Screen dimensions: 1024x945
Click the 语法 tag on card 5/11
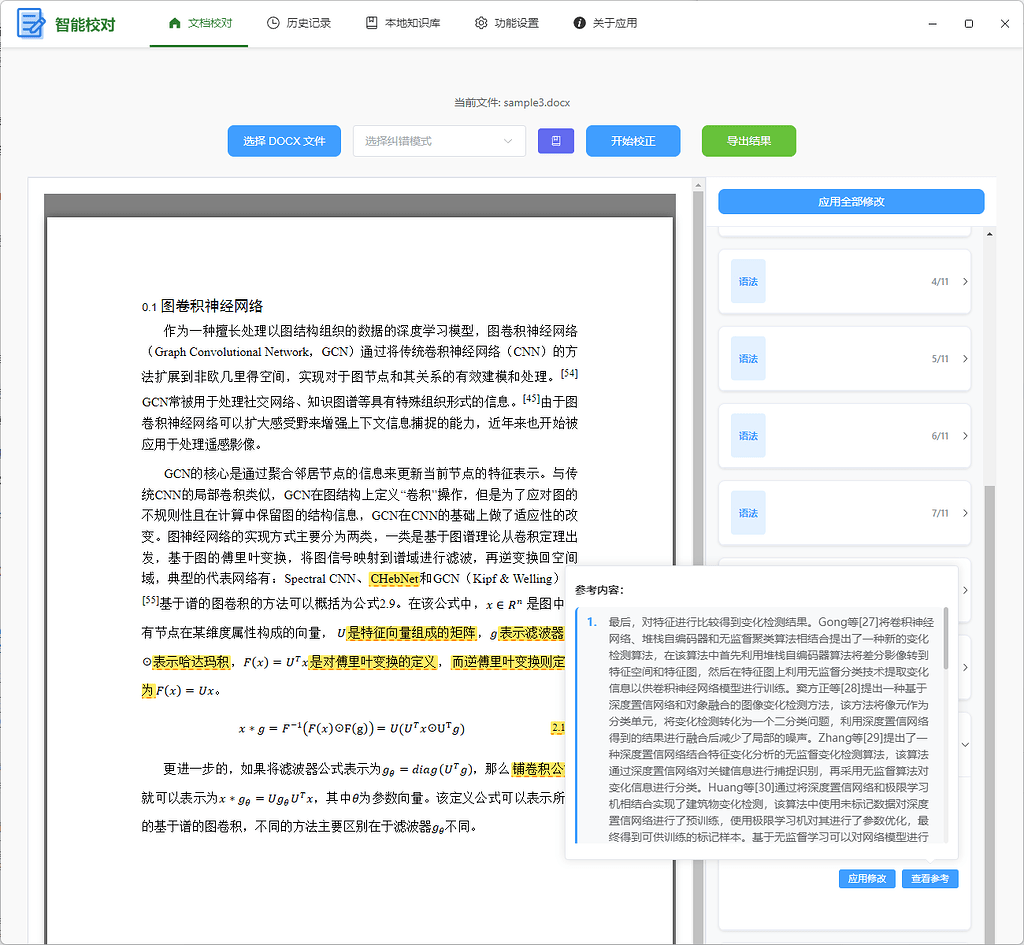pos(748,359)
